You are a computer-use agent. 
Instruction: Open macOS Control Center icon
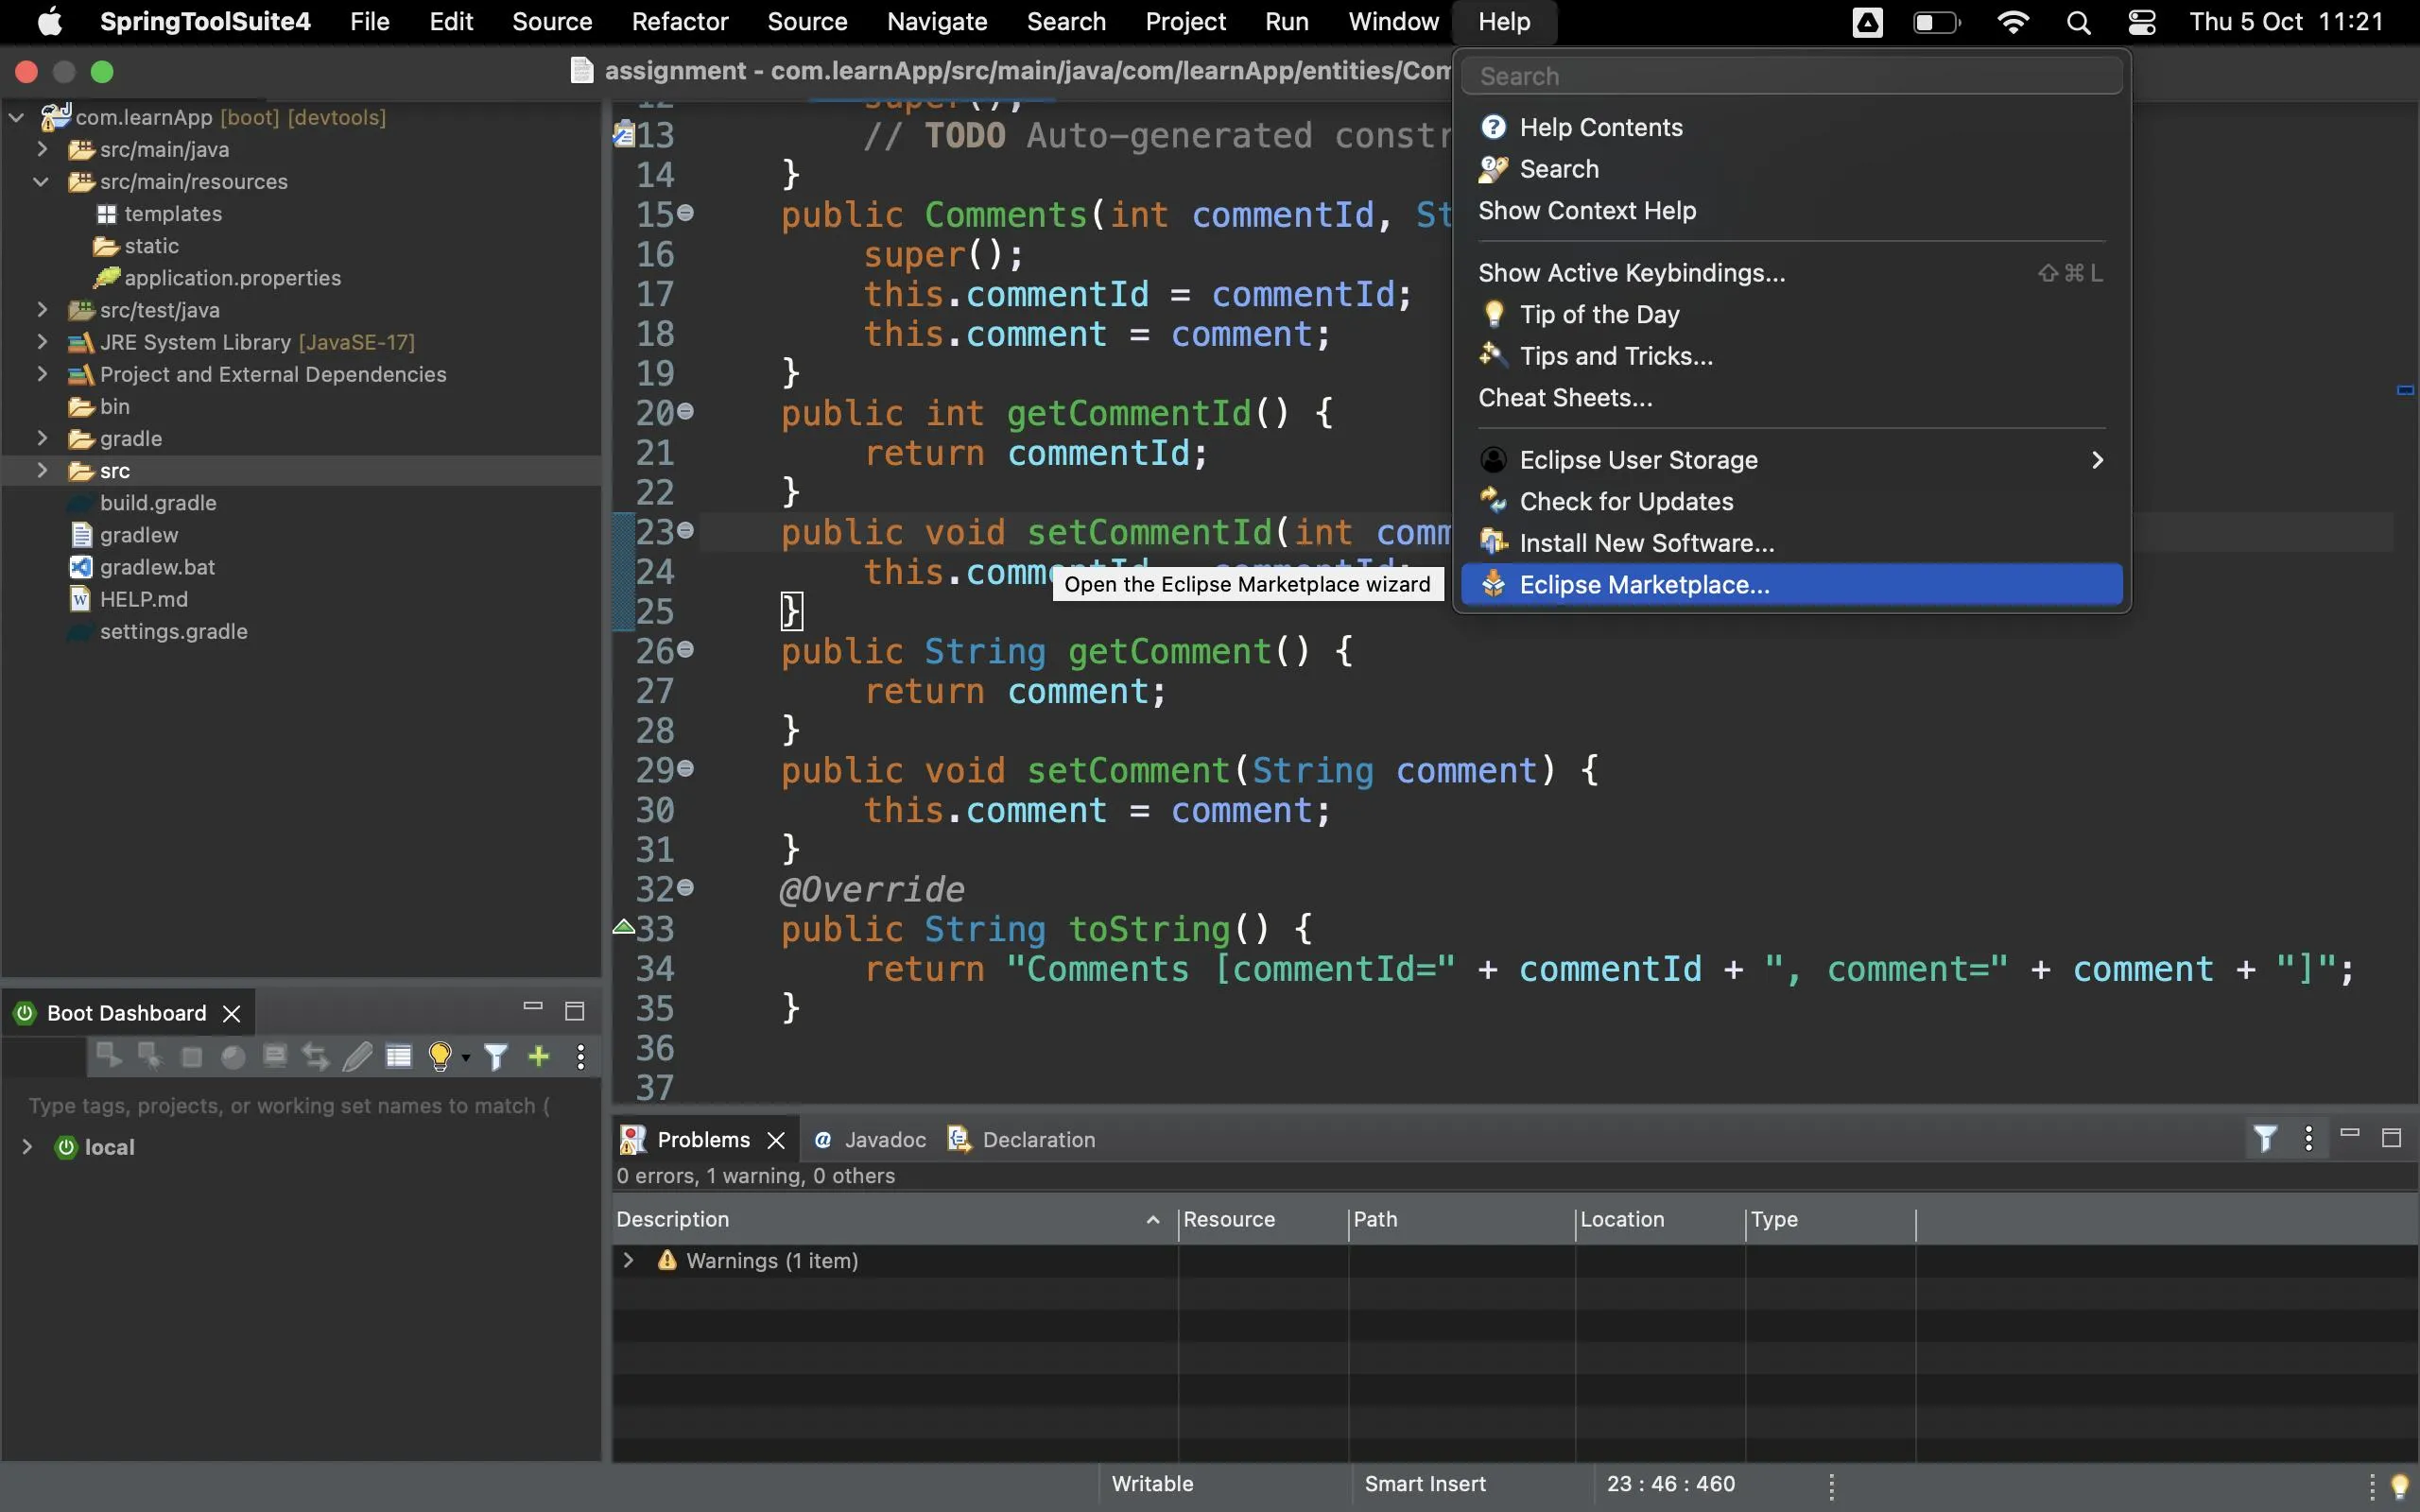(2141, 22)
